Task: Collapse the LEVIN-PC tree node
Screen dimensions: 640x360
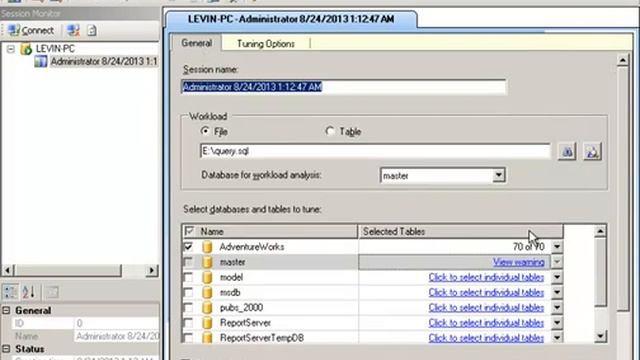Action: coord(11,49)
